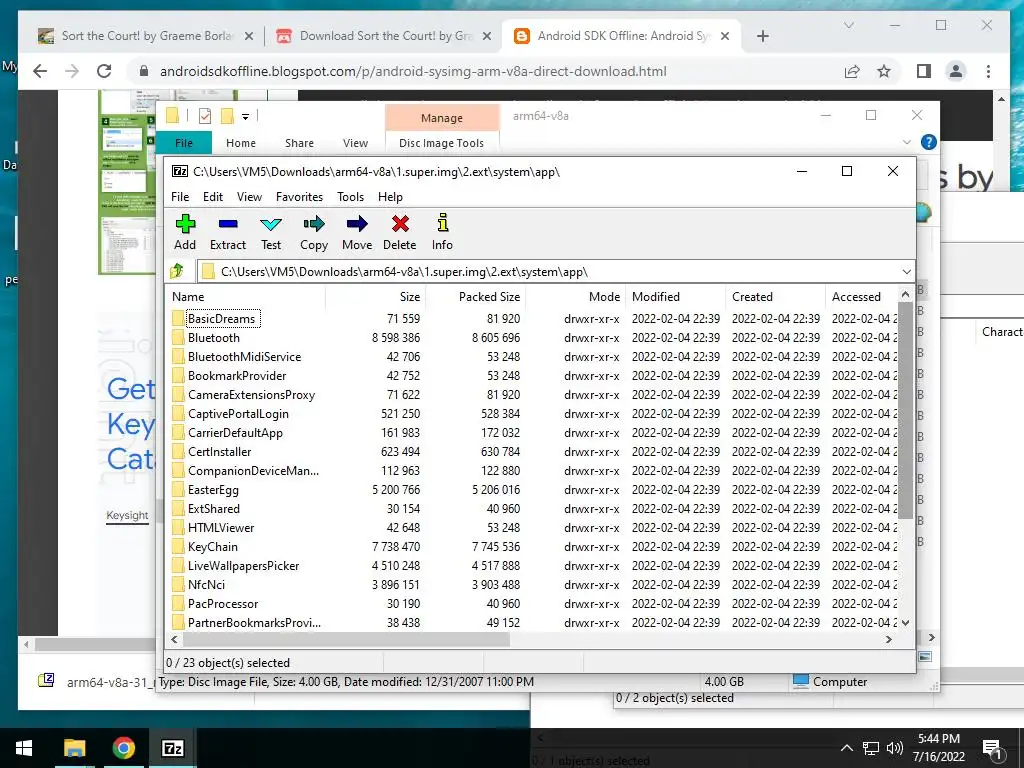Viewport: 1024px width, 768px height.
Task: Go back in Chrome history
Action: coord(40,71)
